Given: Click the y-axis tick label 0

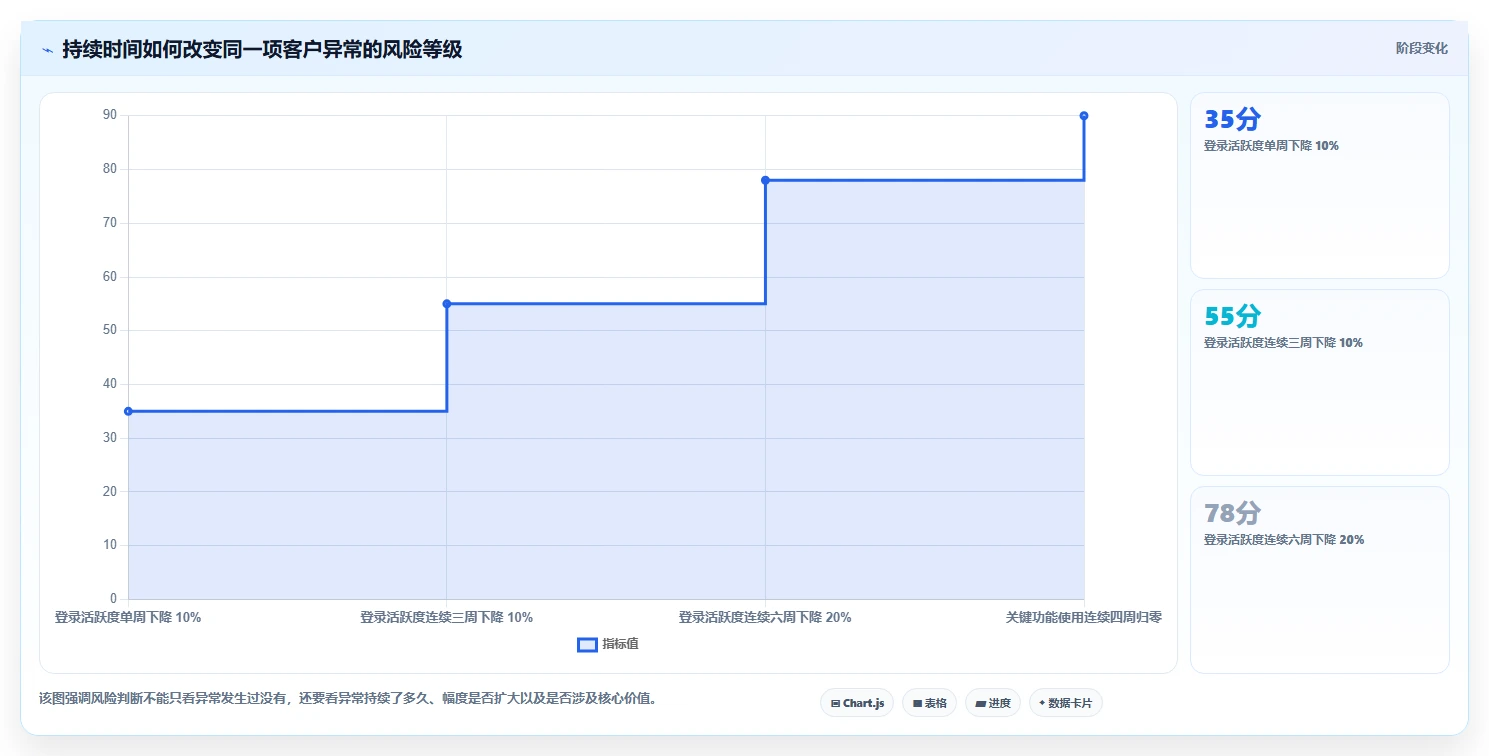Looking at the screenshot, I should [113, 599].
